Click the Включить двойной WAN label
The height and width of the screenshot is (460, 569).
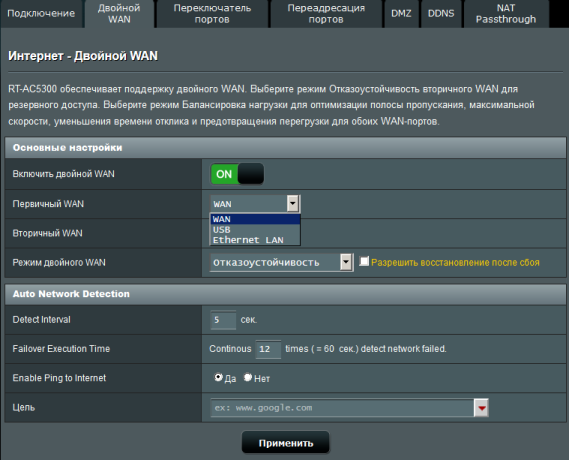(x=64, y=174)
